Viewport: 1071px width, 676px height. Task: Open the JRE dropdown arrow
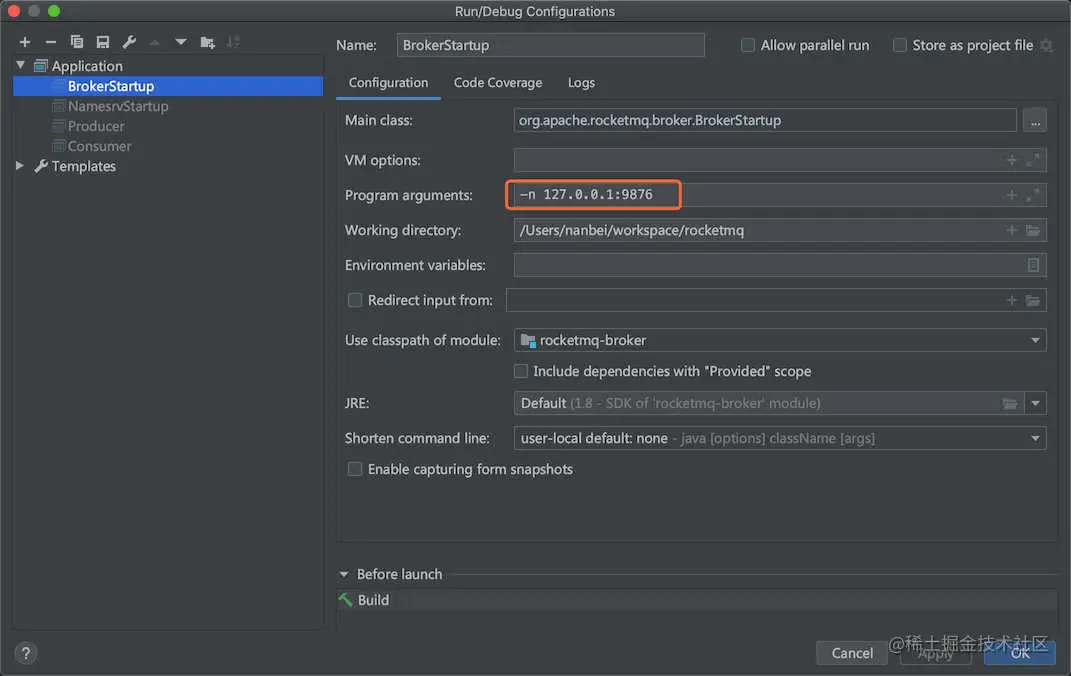pos(1035,404)
